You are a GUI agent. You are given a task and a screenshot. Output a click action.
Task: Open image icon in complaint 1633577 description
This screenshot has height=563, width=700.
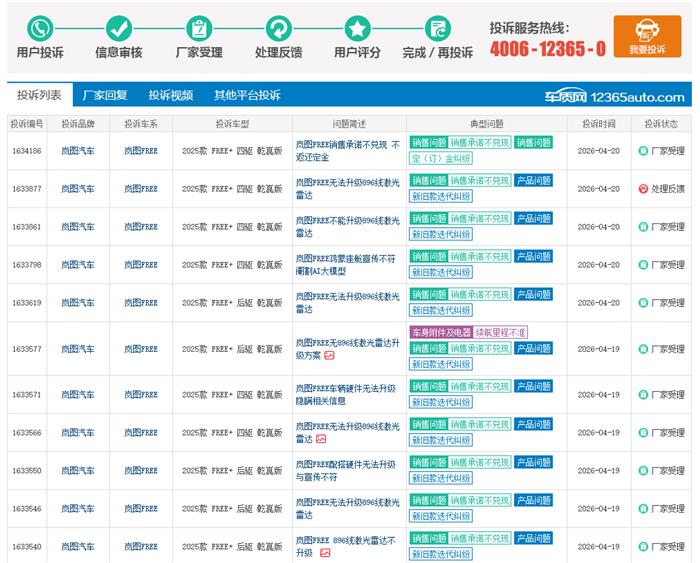click(329, 355)
